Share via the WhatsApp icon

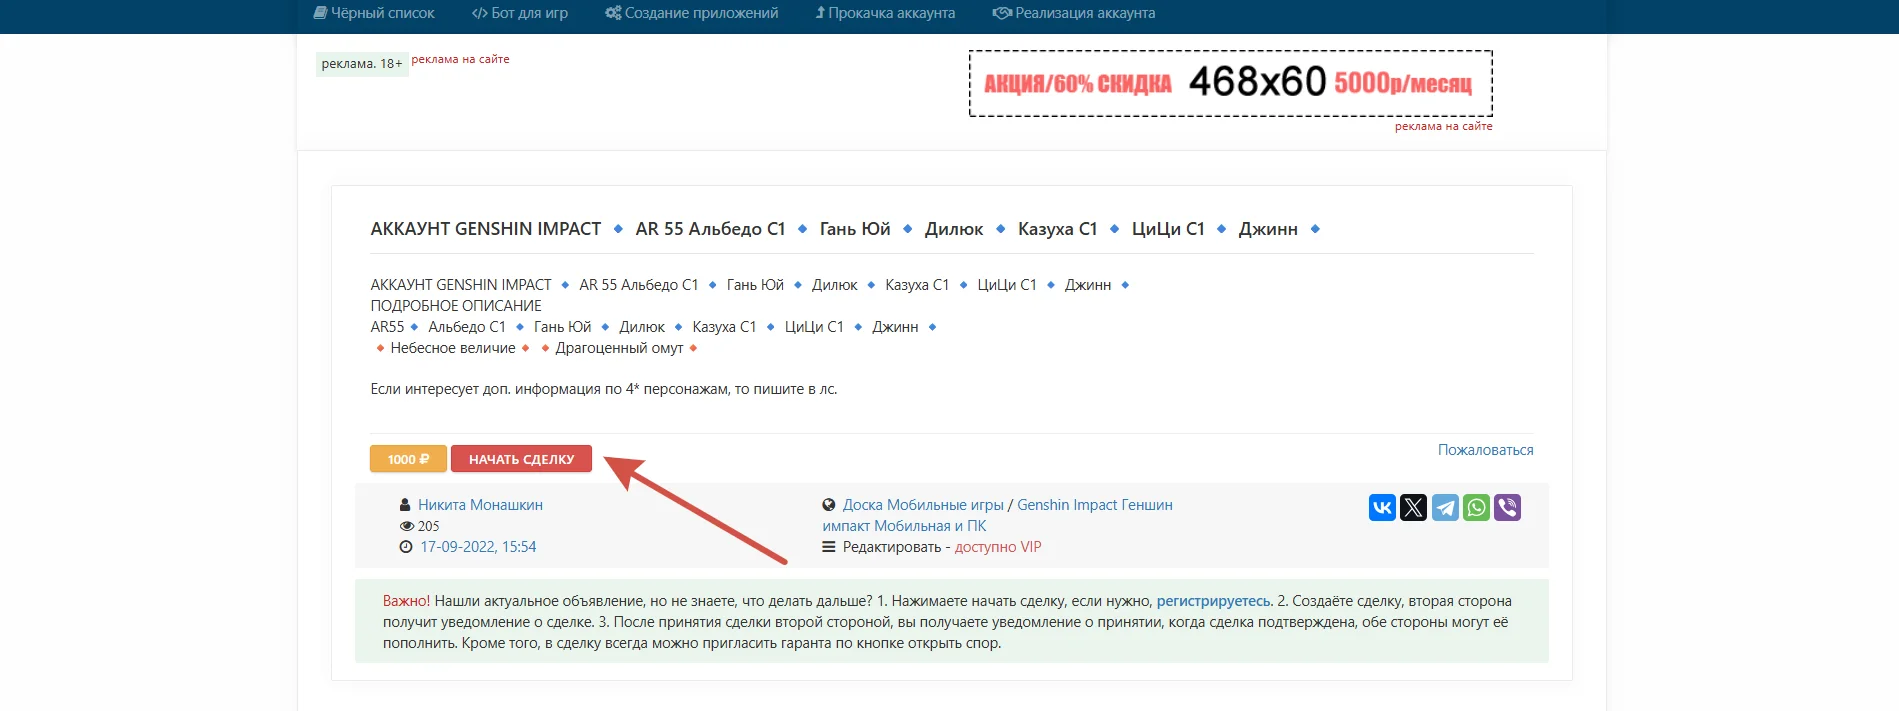tap(1476, 508)
